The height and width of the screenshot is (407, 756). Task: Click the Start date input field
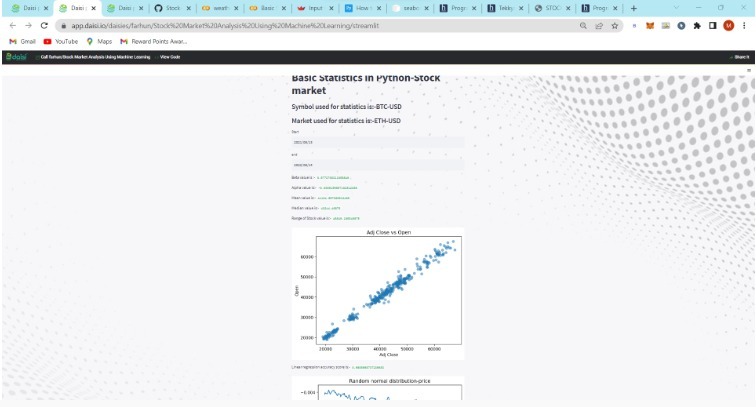click(x=378, y=142)
